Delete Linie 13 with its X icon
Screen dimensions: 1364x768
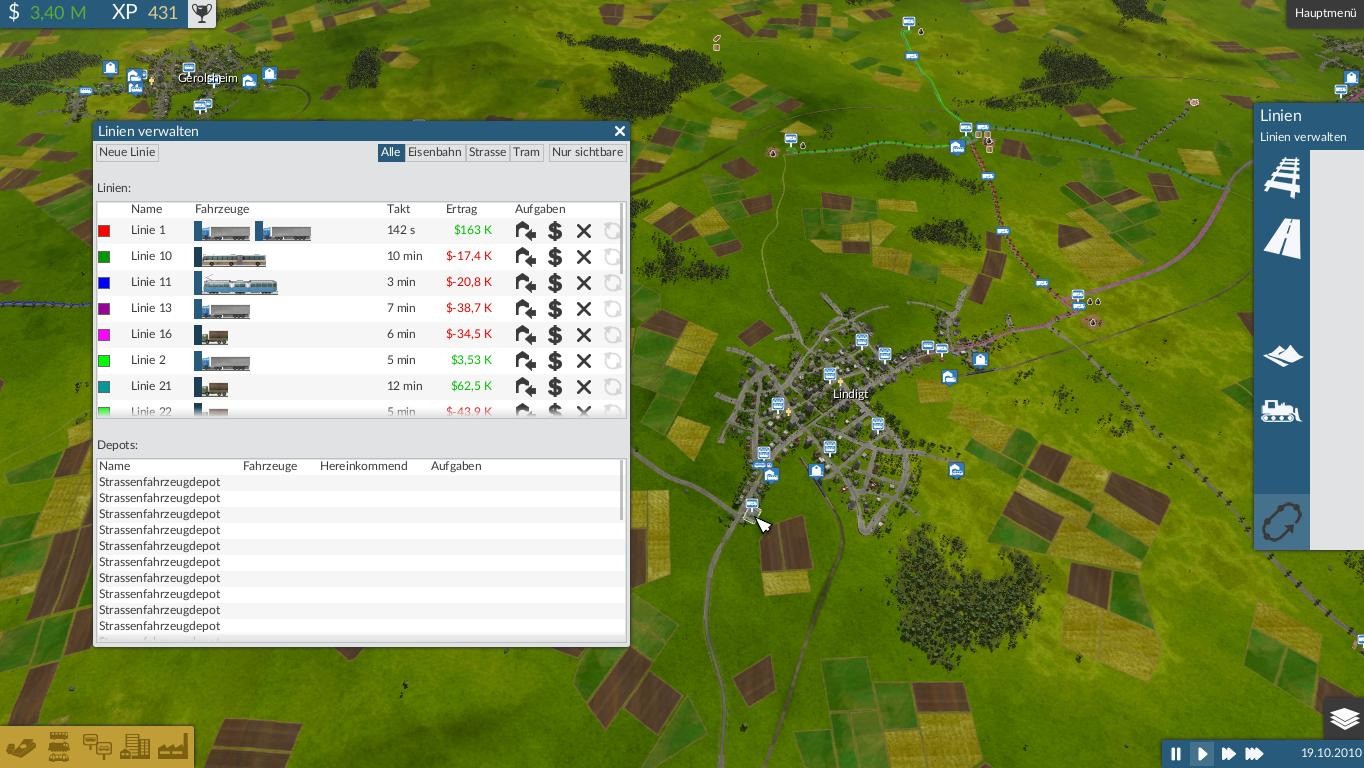pos(584,309)
